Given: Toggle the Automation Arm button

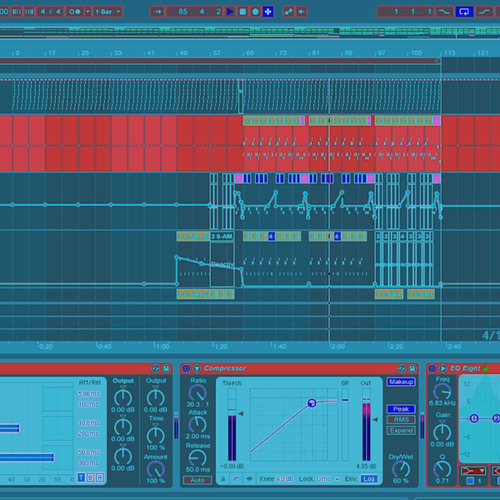Looking at the screenshot, I should coord(288,12).
